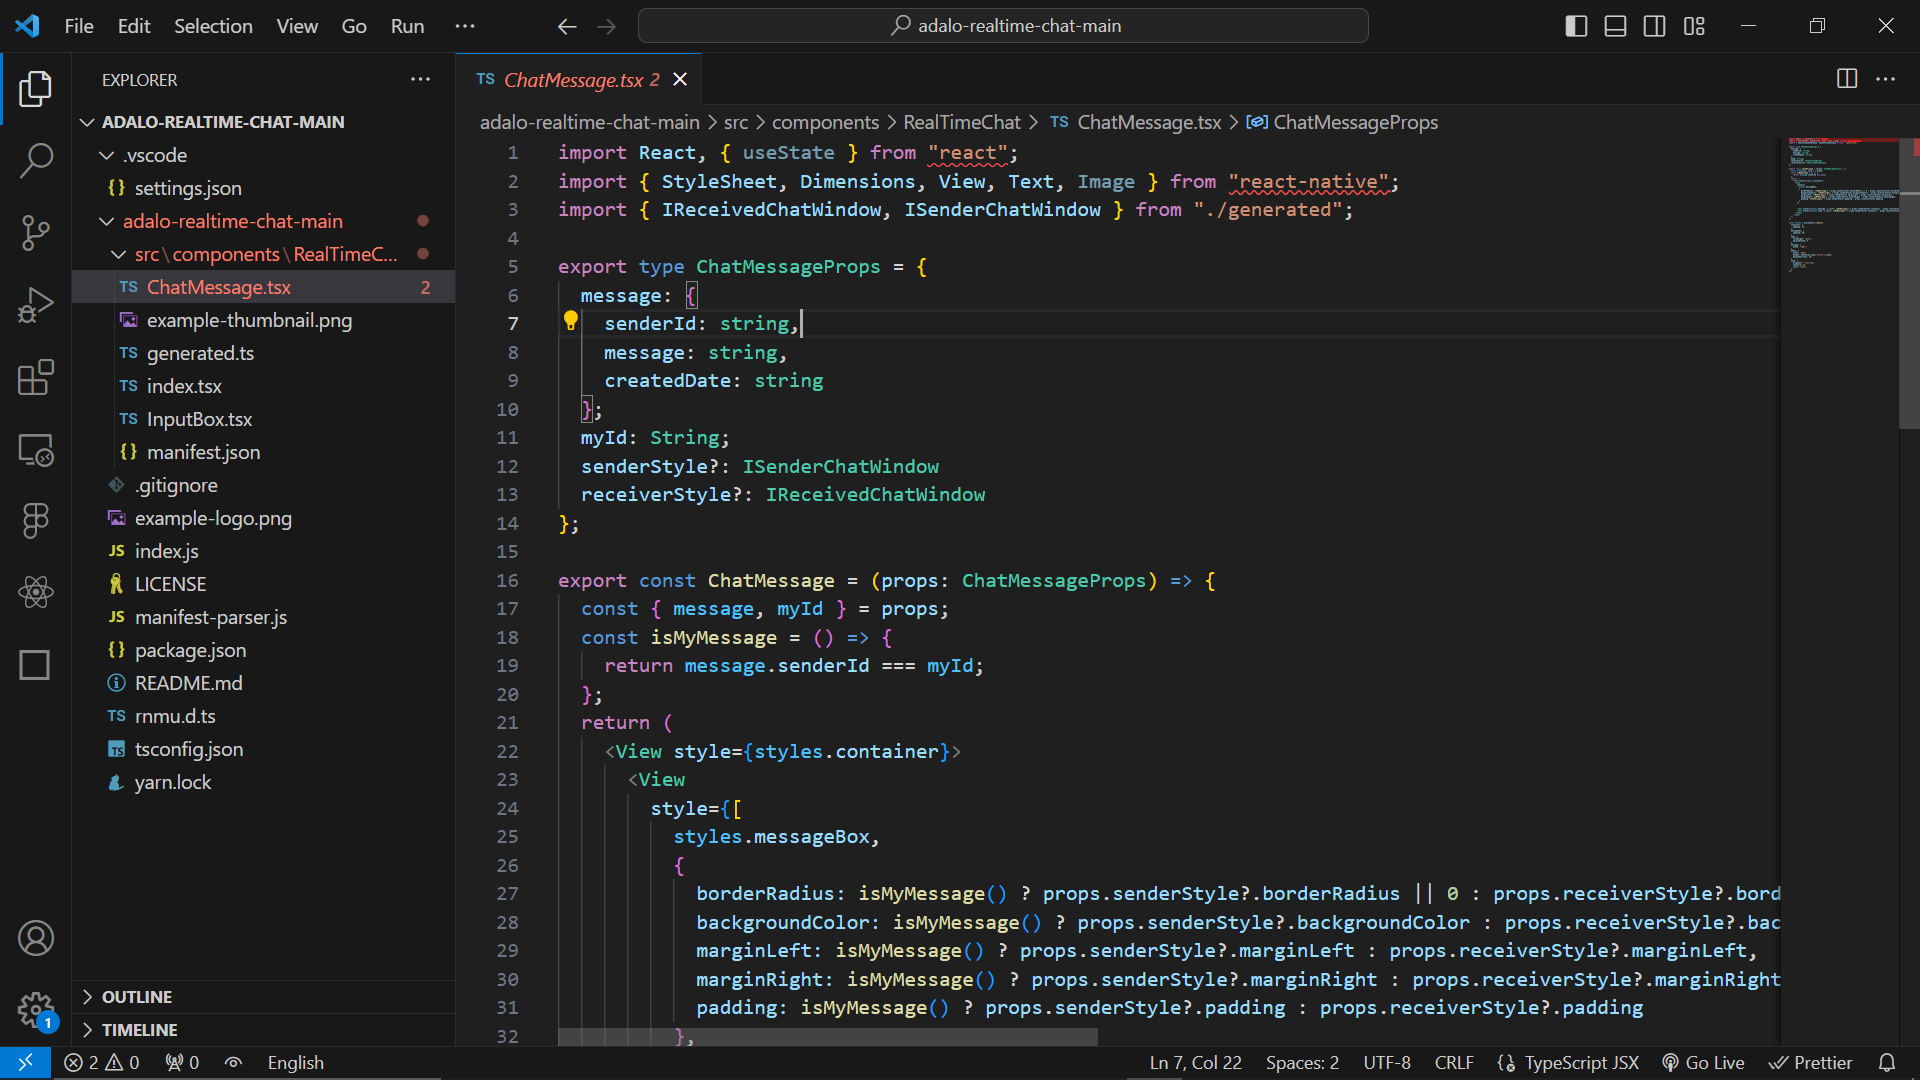Click Go Live in status bar

1703,1063
